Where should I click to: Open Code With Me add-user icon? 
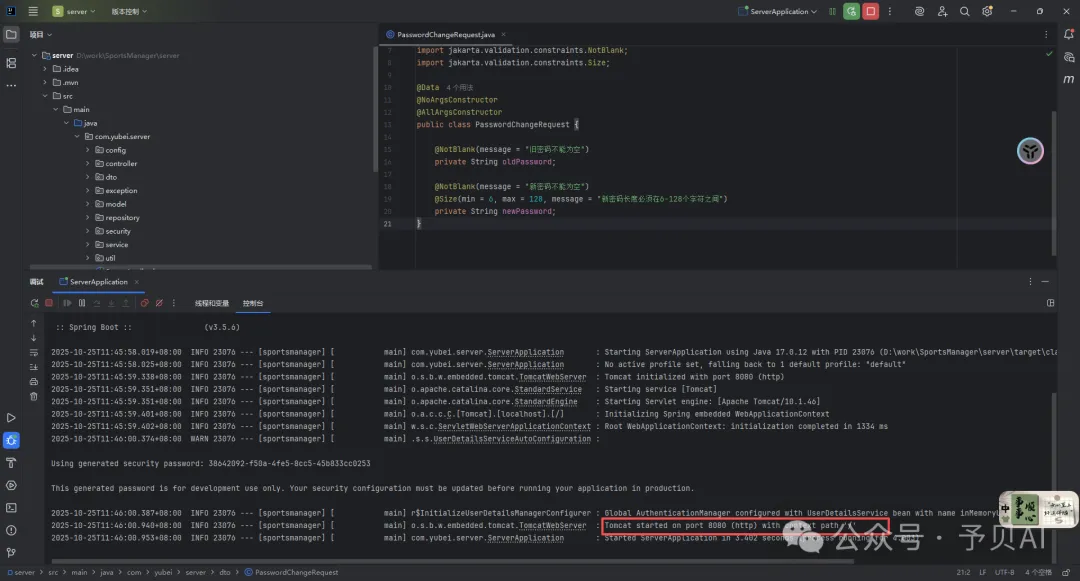point(942,11)
